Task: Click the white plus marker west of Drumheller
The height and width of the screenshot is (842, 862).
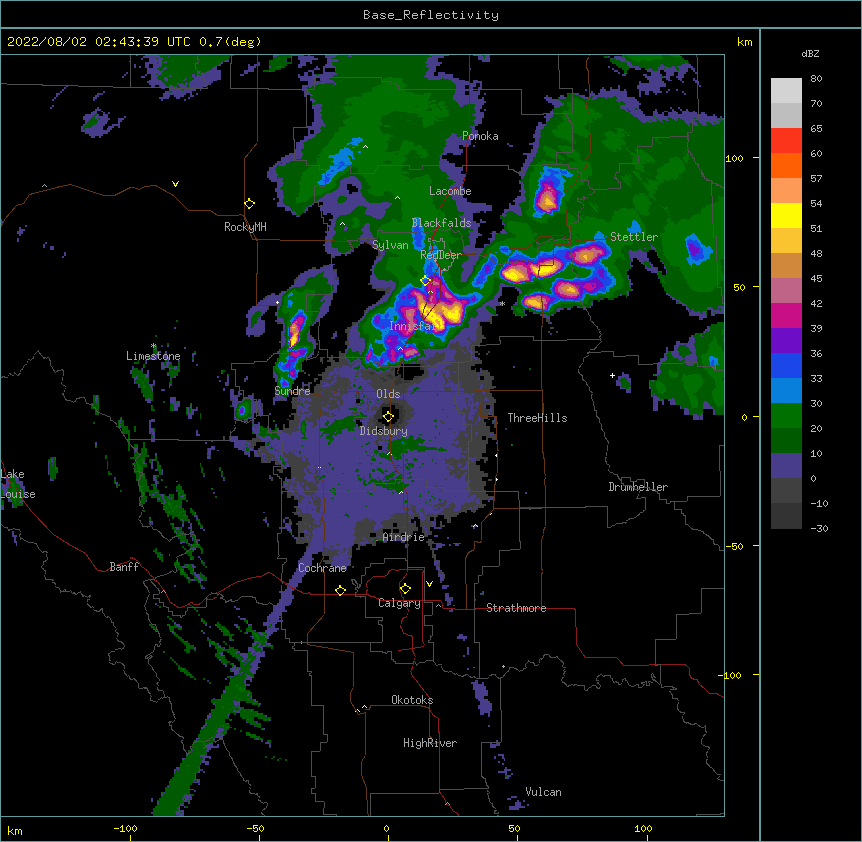Action: (x=612, y=375)
